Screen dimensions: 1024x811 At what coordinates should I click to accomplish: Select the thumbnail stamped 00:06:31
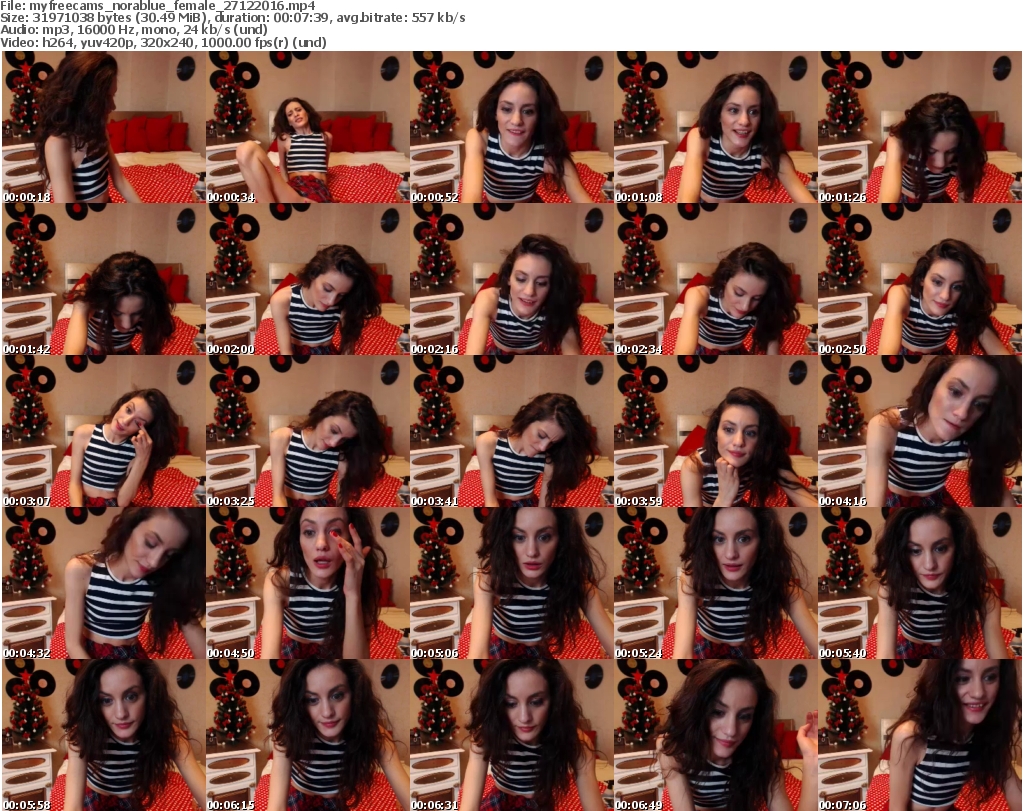(x=511, y=735)
